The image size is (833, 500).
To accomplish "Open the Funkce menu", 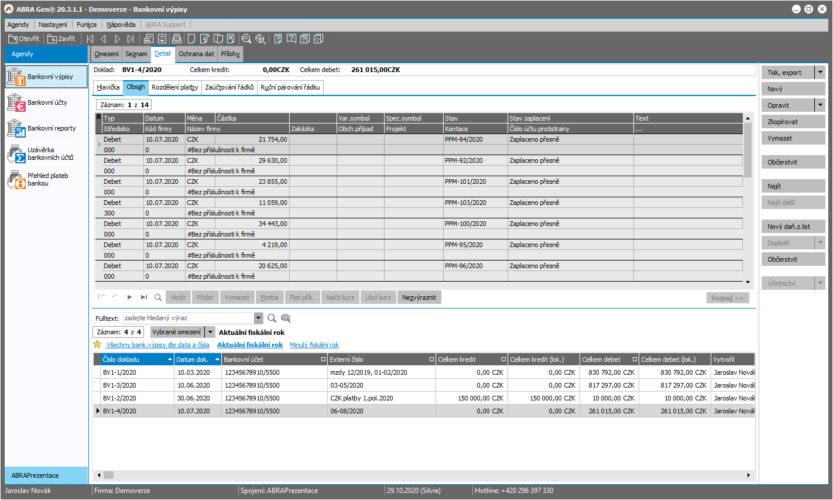I will click(x=85, y=22).
